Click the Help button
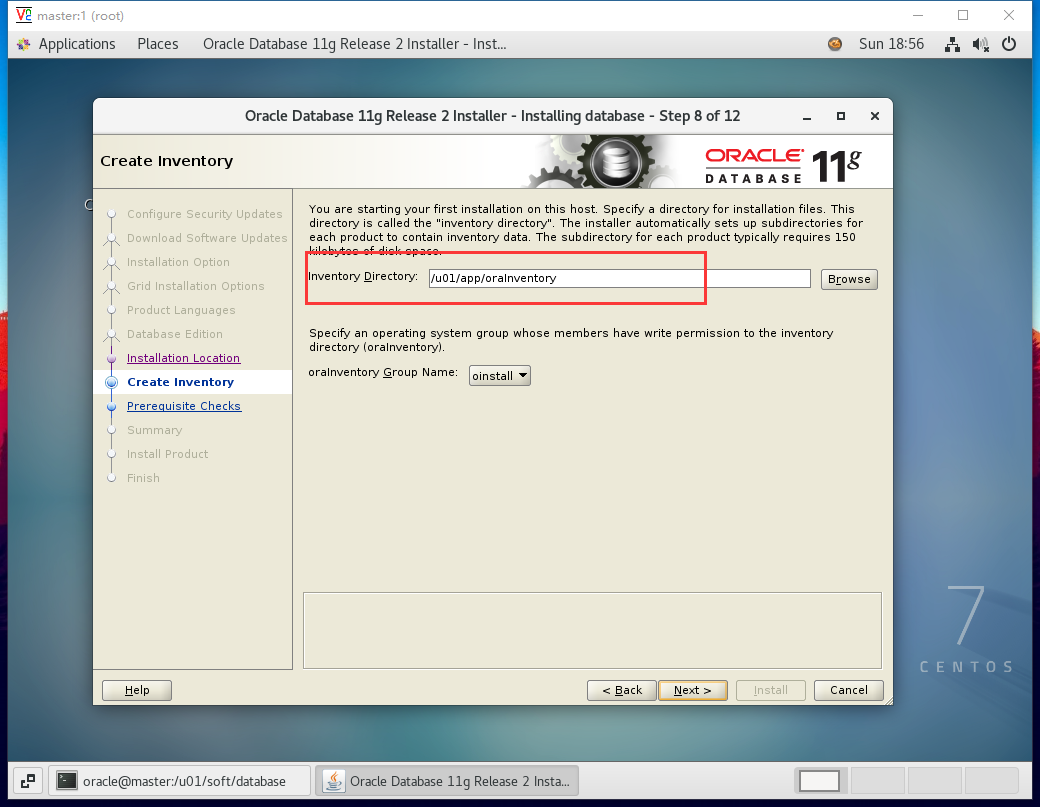 pos(137,690)
